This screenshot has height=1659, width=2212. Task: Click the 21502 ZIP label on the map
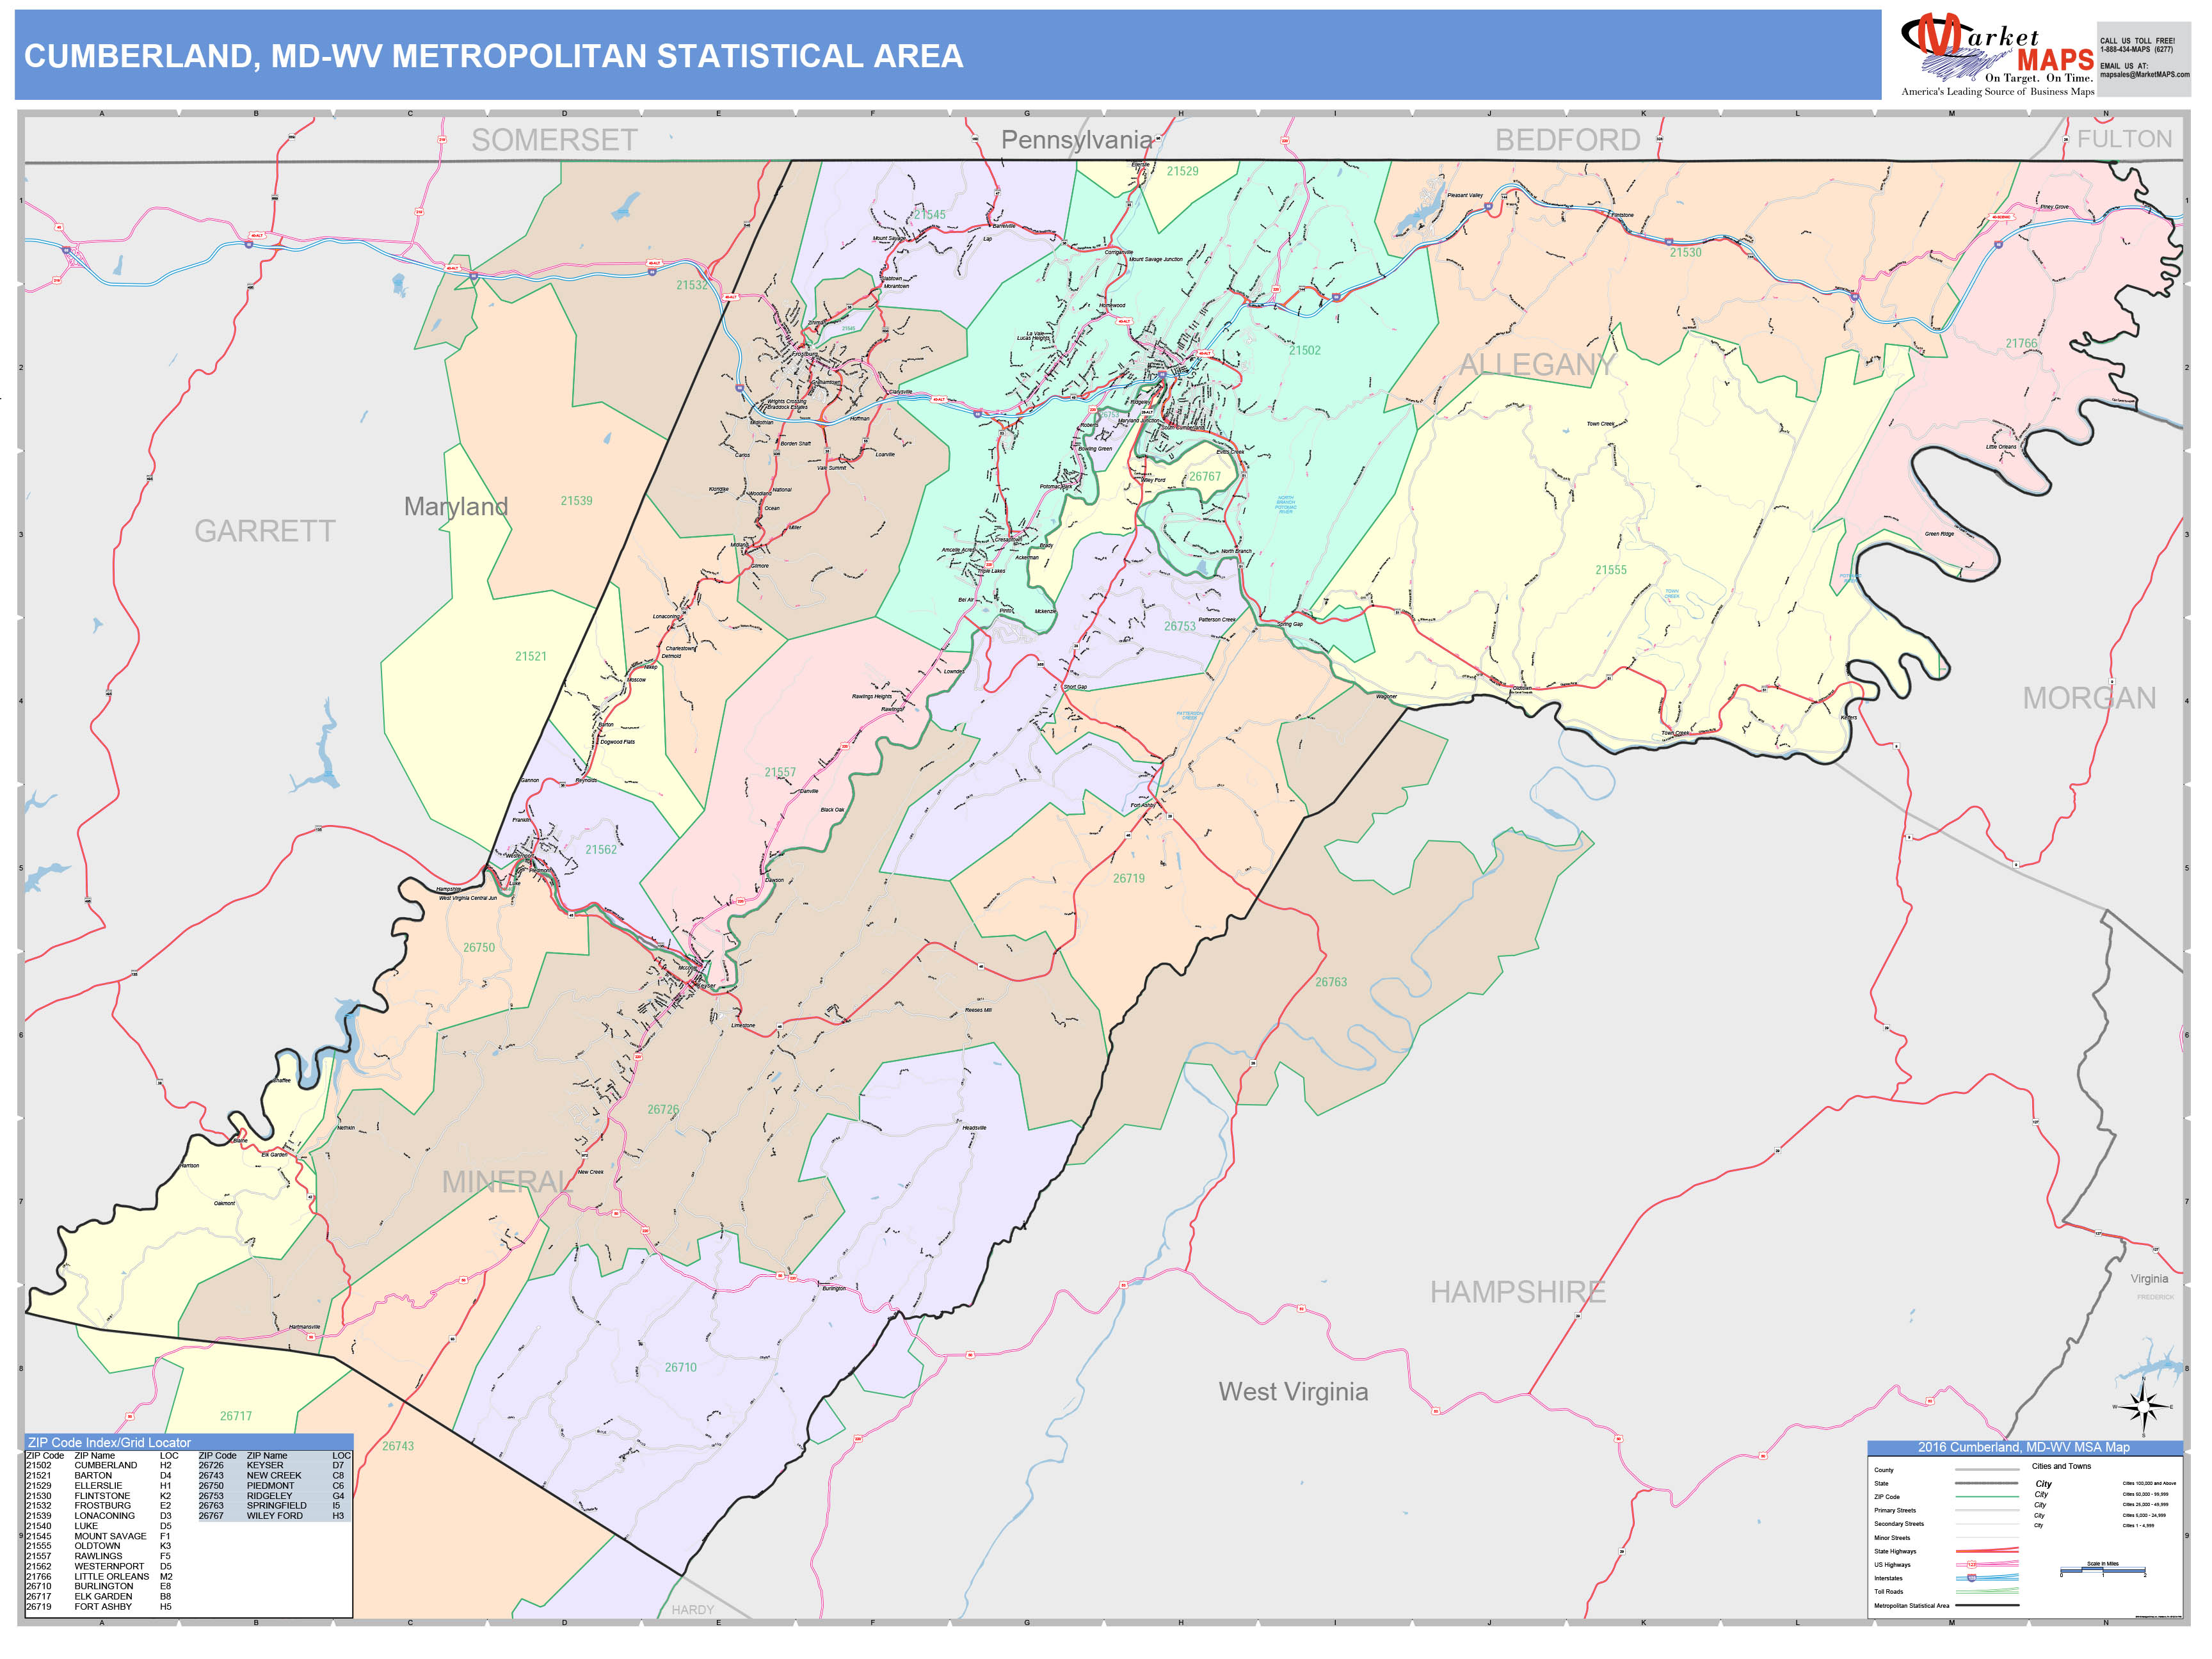tap(1305, 351)
